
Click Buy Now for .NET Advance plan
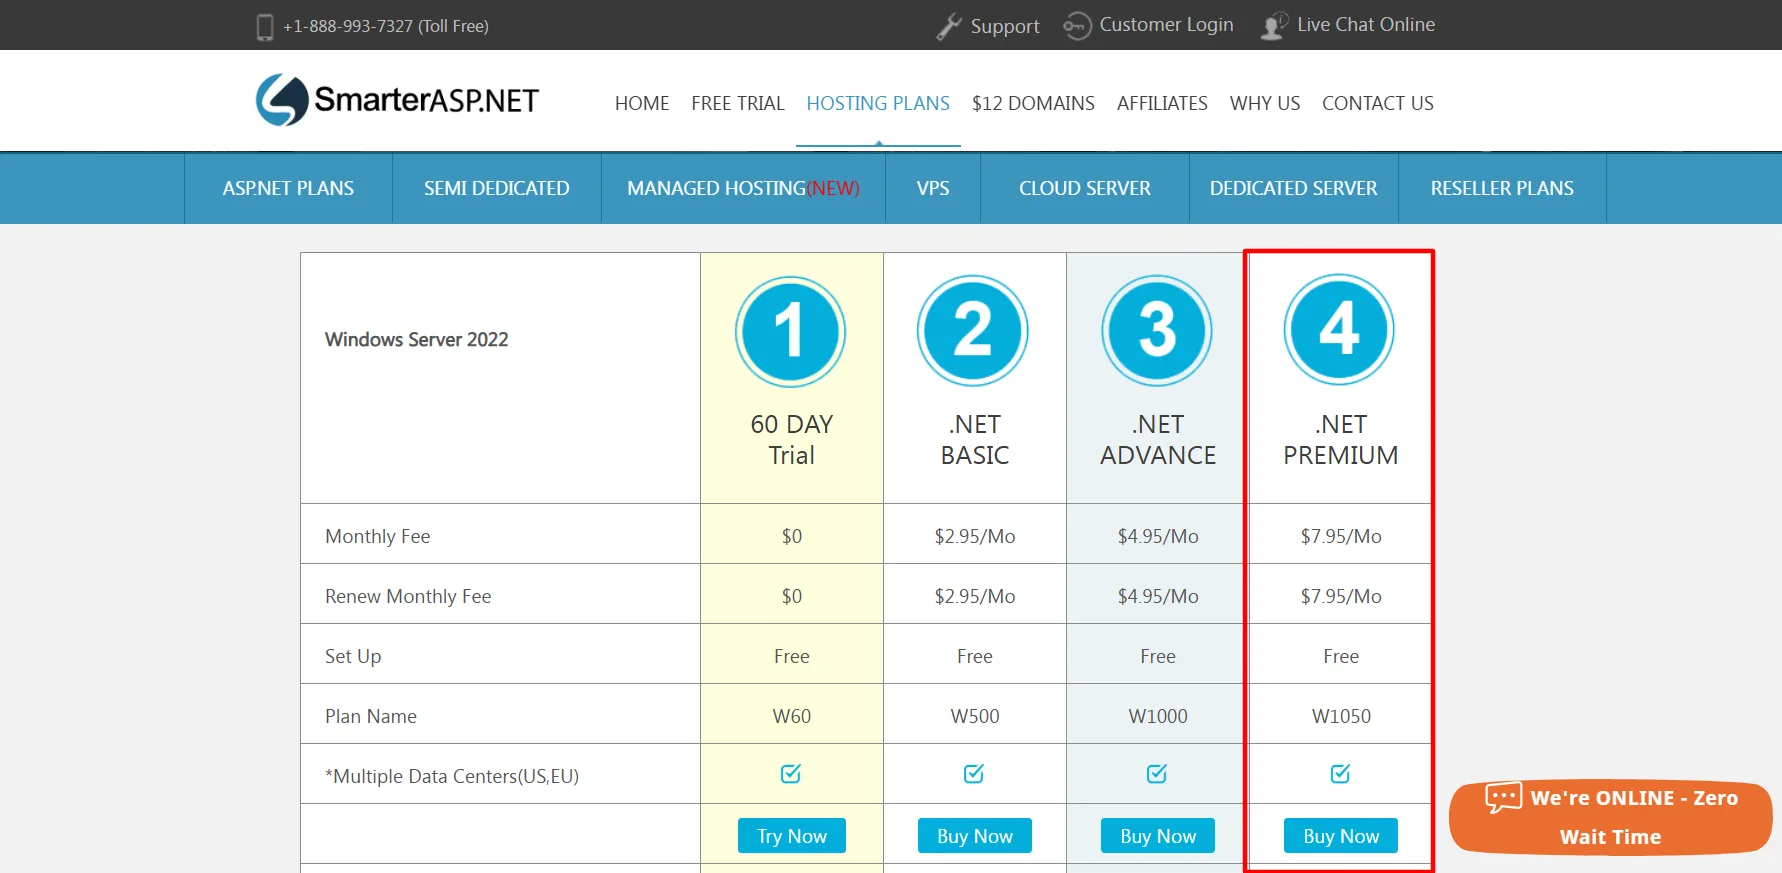tap(1158, 836)
